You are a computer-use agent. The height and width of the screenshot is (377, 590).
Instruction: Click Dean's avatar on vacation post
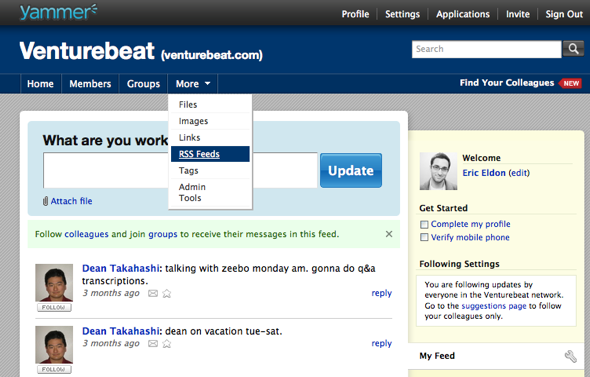(x=54, y=345)
